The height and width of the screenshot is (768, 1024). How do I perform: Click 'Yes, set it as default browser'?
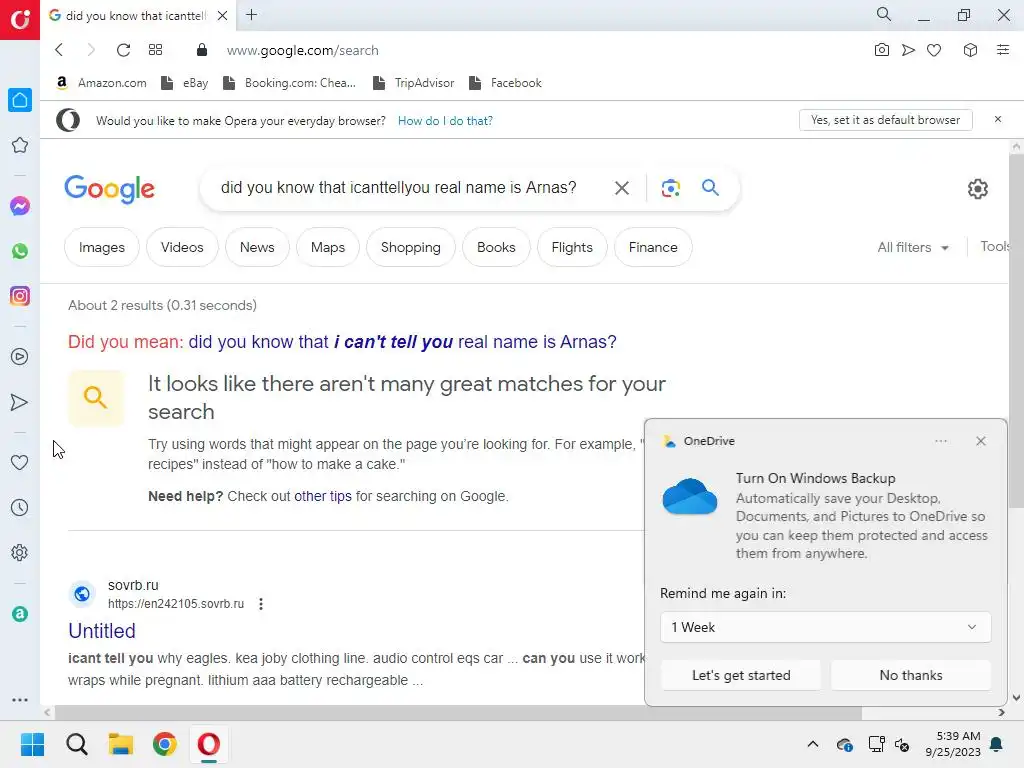pos(886,120)
